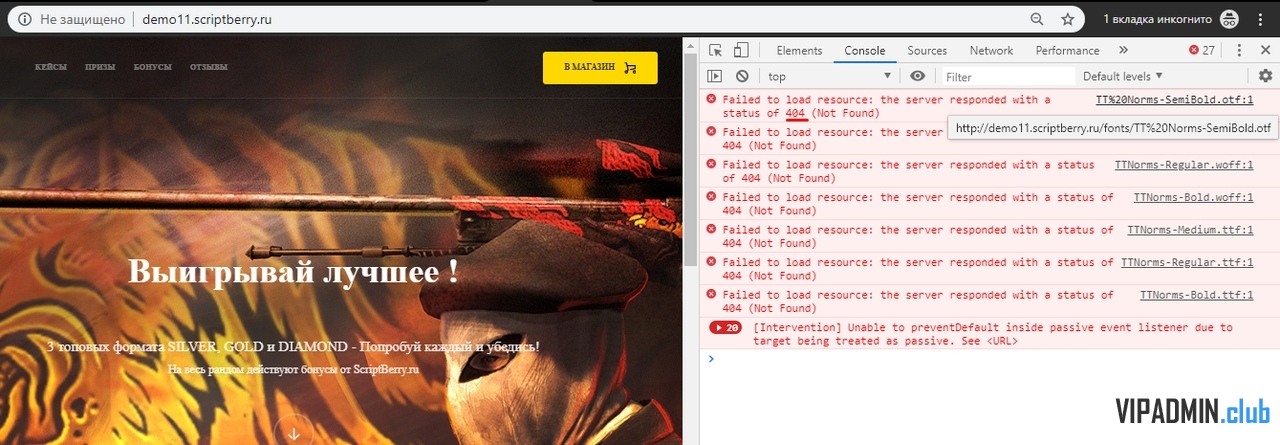This screenshot has width=1280, height=445.
Task: Click the error icon beside TTNorms-Regular.ttf message
Action: (712, 262)
